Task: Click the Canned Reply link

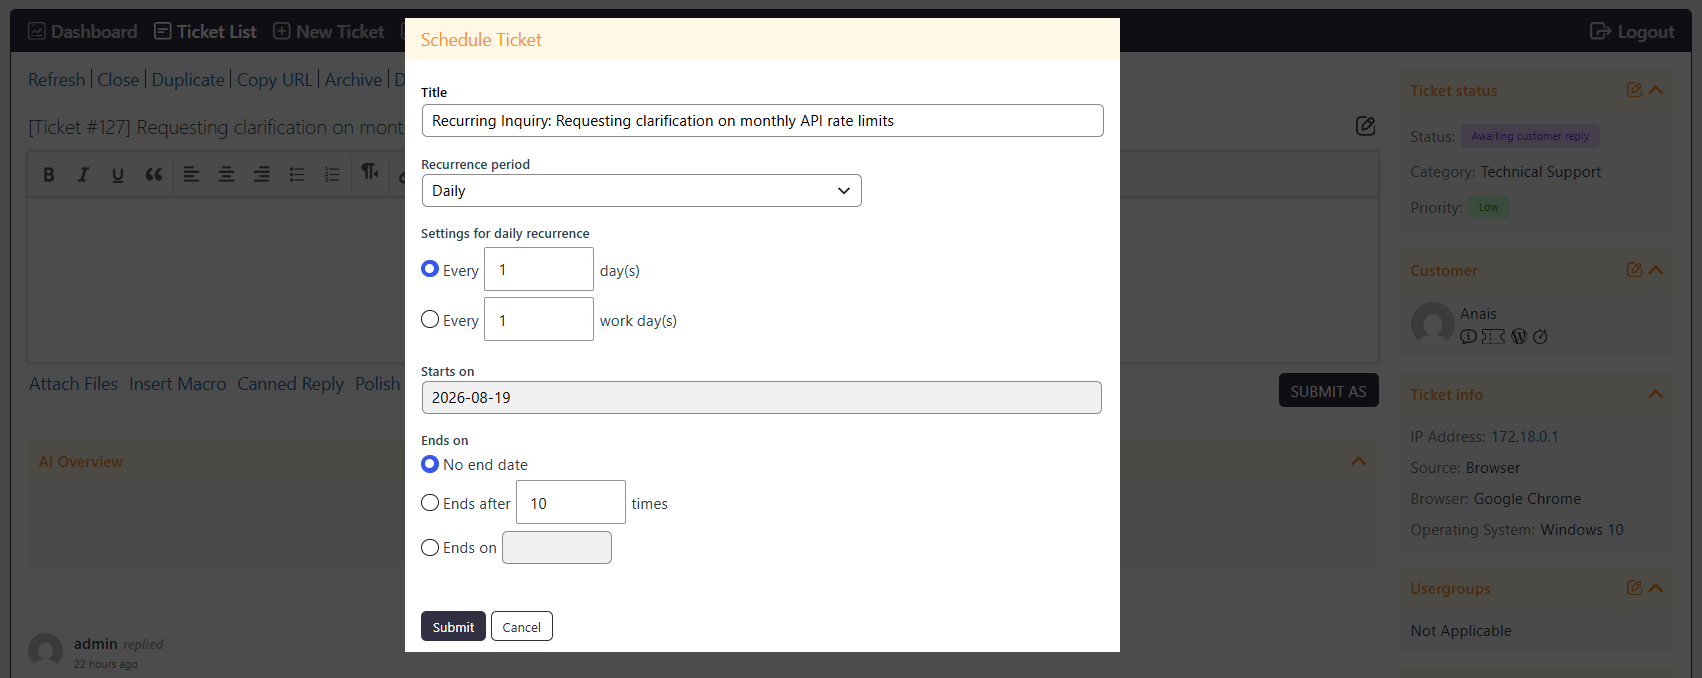Action: click(x=290, y=384)
